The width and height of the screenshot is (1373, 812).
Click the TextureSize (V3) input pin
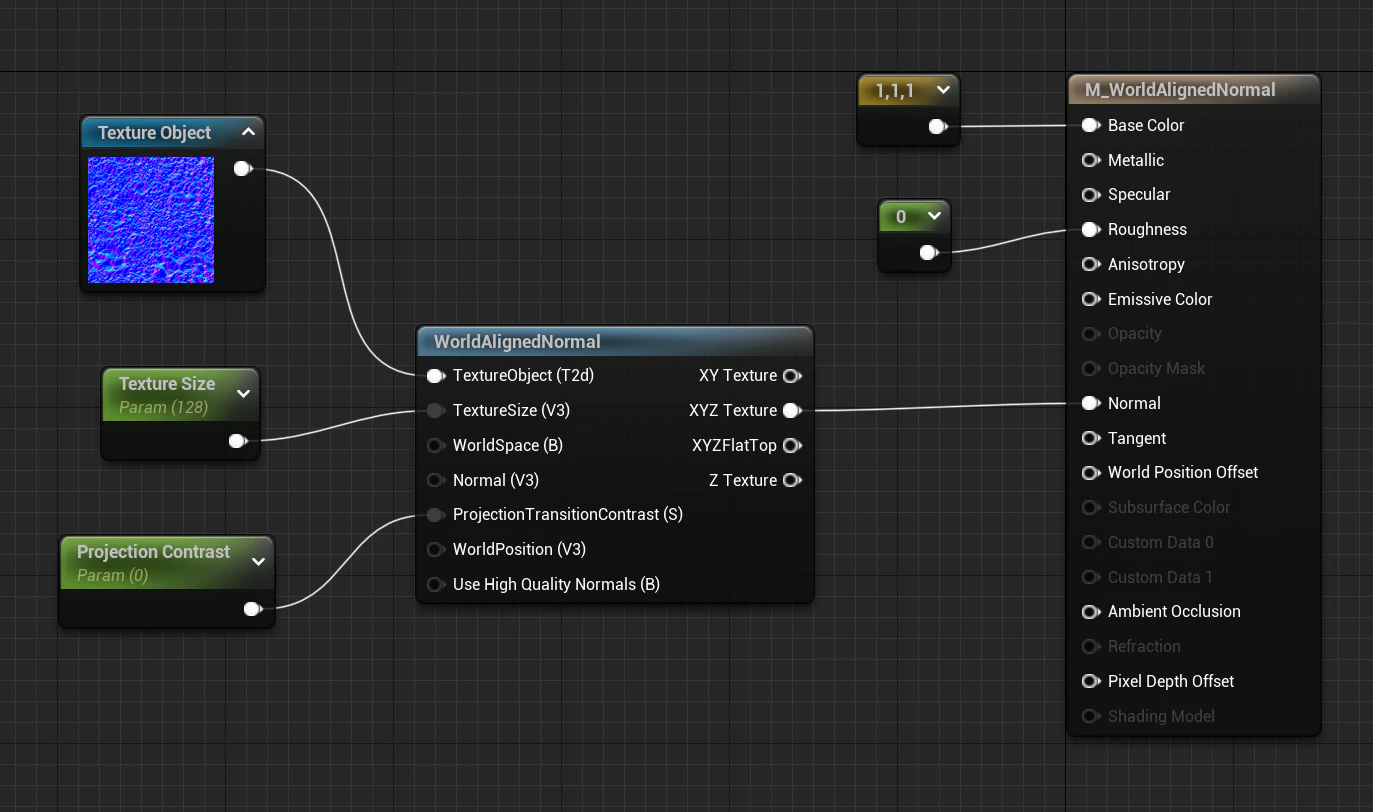(x=436, y=410)
